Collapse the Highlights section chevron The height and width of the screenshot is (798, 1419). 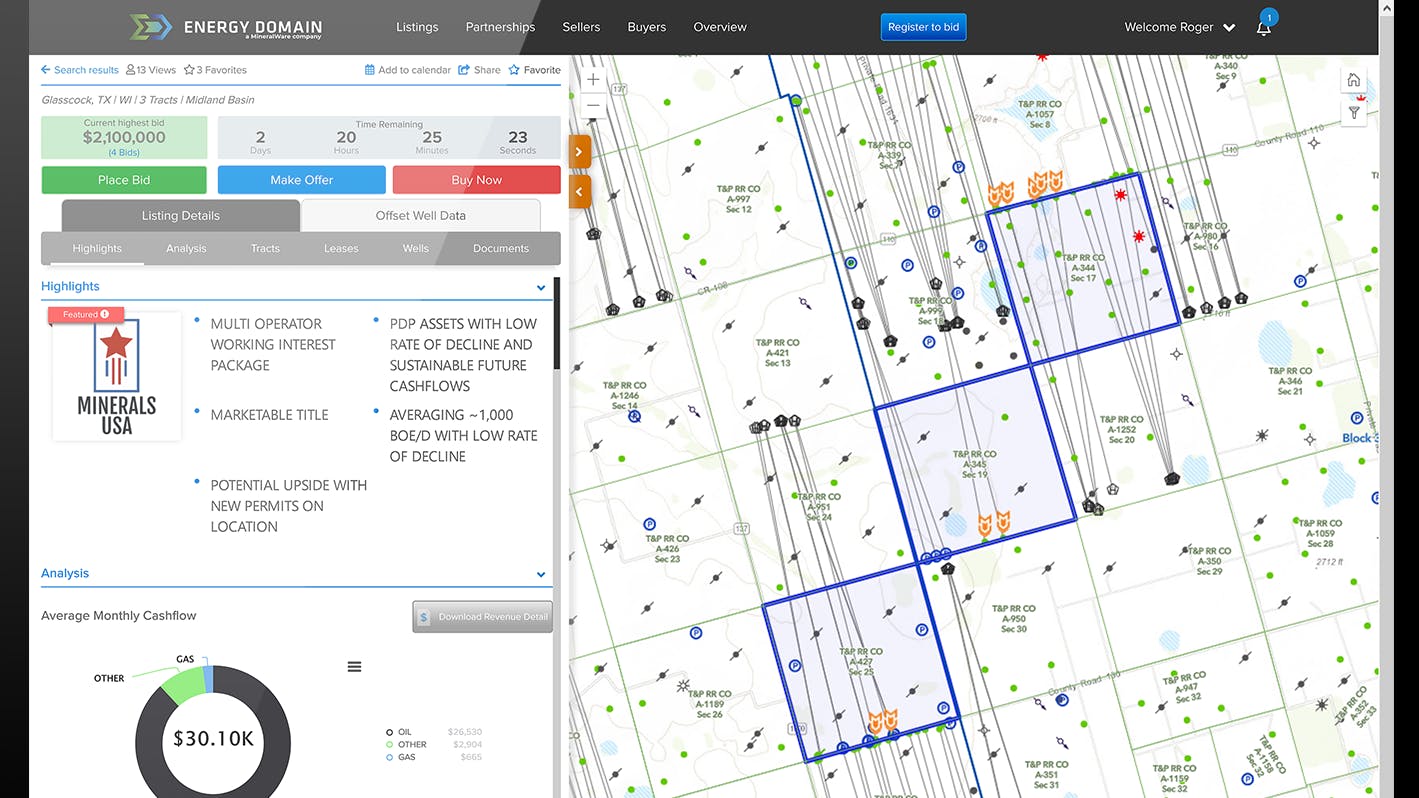(x=541, y=288)
